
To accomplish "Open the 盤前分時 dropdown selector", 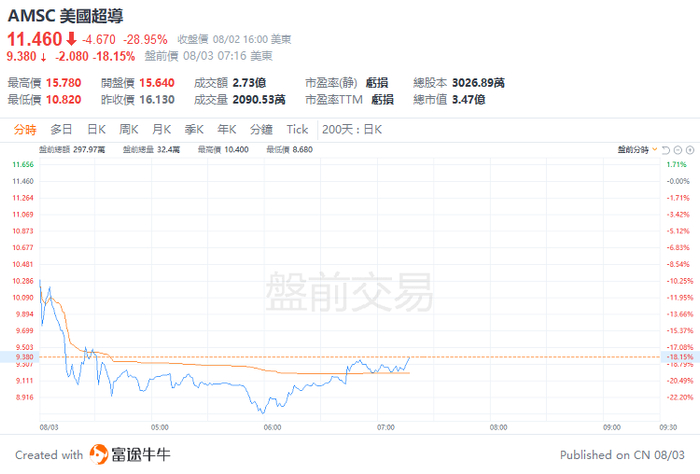I will click(635, 149).
